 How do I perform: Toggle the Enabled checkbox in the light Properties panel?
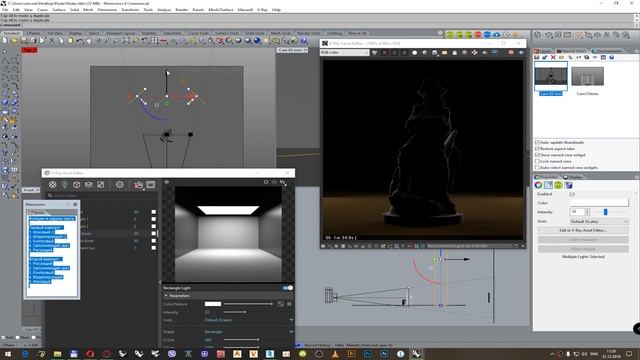pos(572,194)
